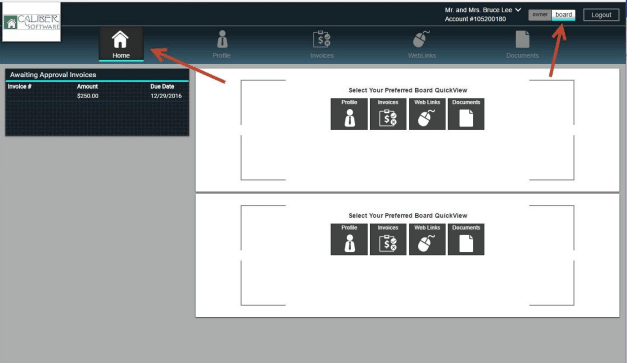Select Invoices tile in bottom QuickView
627x363 pixels.
click(388, 239)
